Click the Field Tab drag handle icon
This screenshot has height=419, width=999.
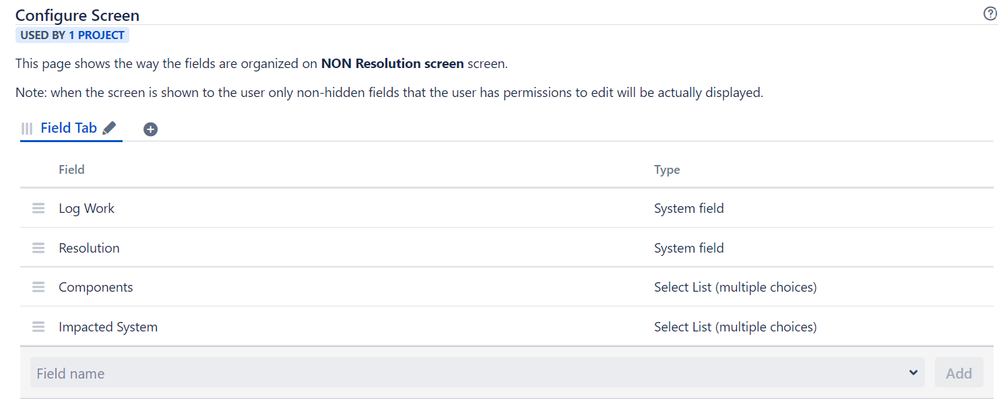click(x=27, y=129)
